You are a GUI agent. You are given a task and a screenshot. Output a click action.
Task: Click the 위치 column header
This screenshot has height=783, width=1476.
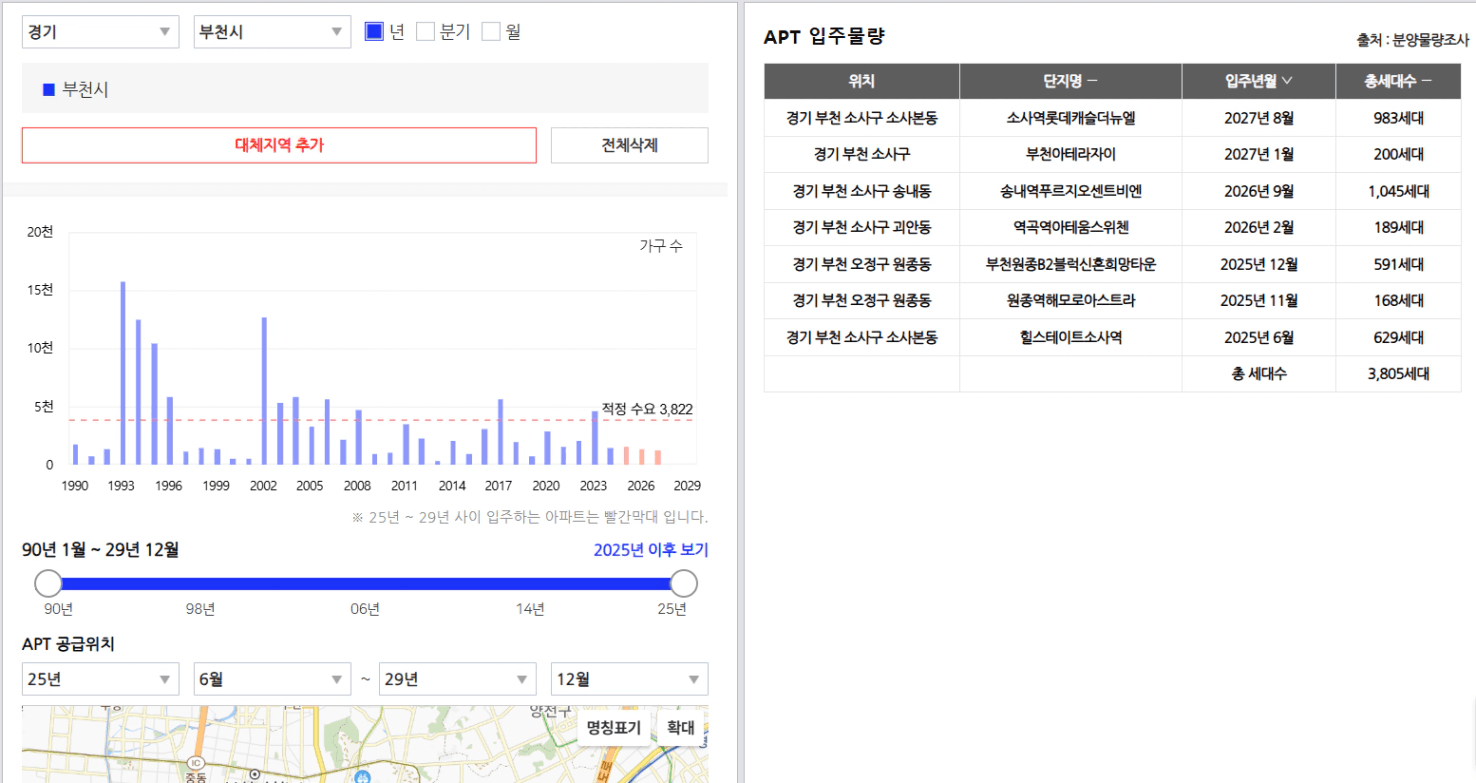(x=862, y=81)
